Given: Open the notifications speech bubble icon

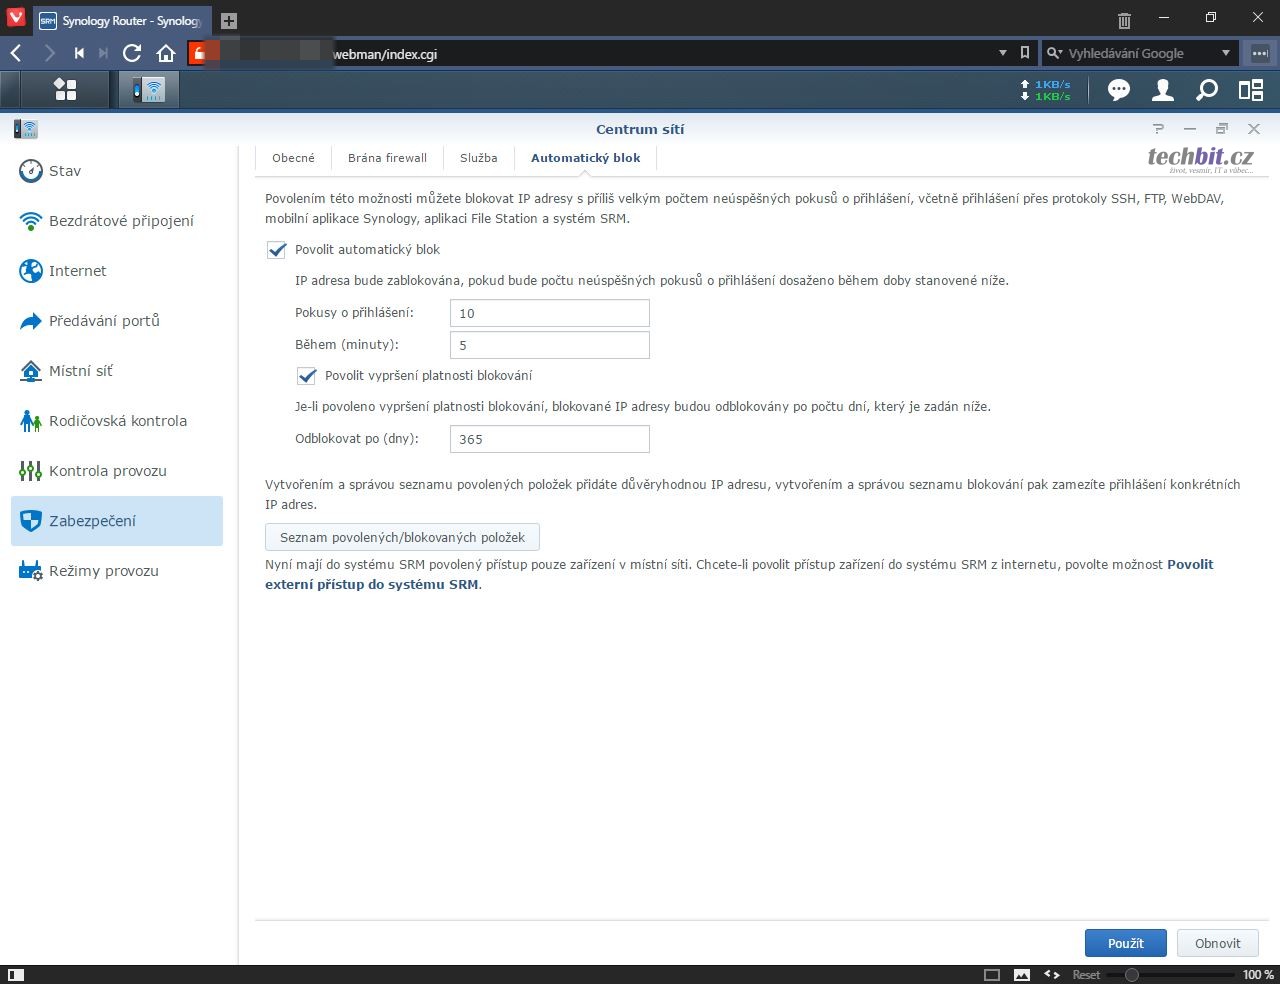Looking at the screenshot, I should pyautogui.click(x=1118, y=90).
